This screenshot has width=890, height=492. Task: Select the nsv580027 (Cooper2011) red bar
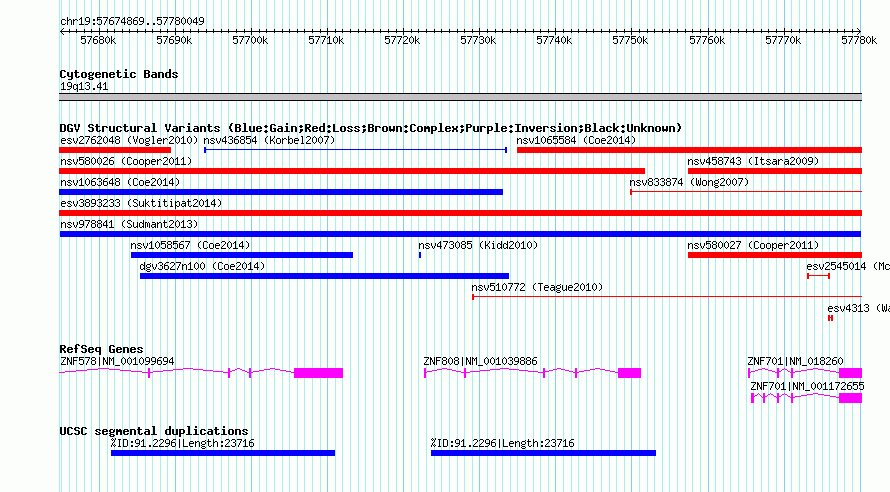(775, 255)
